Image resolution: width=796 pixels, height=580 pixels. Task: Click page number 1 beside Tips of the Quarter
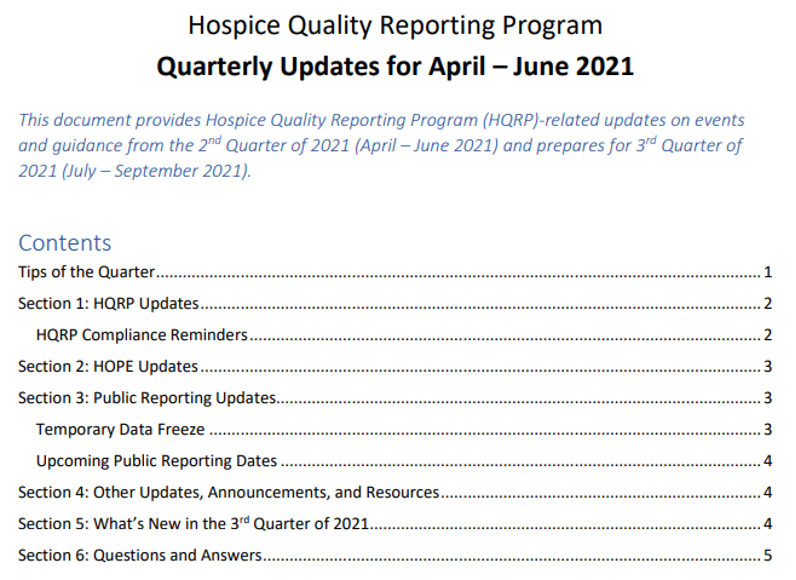coord(767,272)
